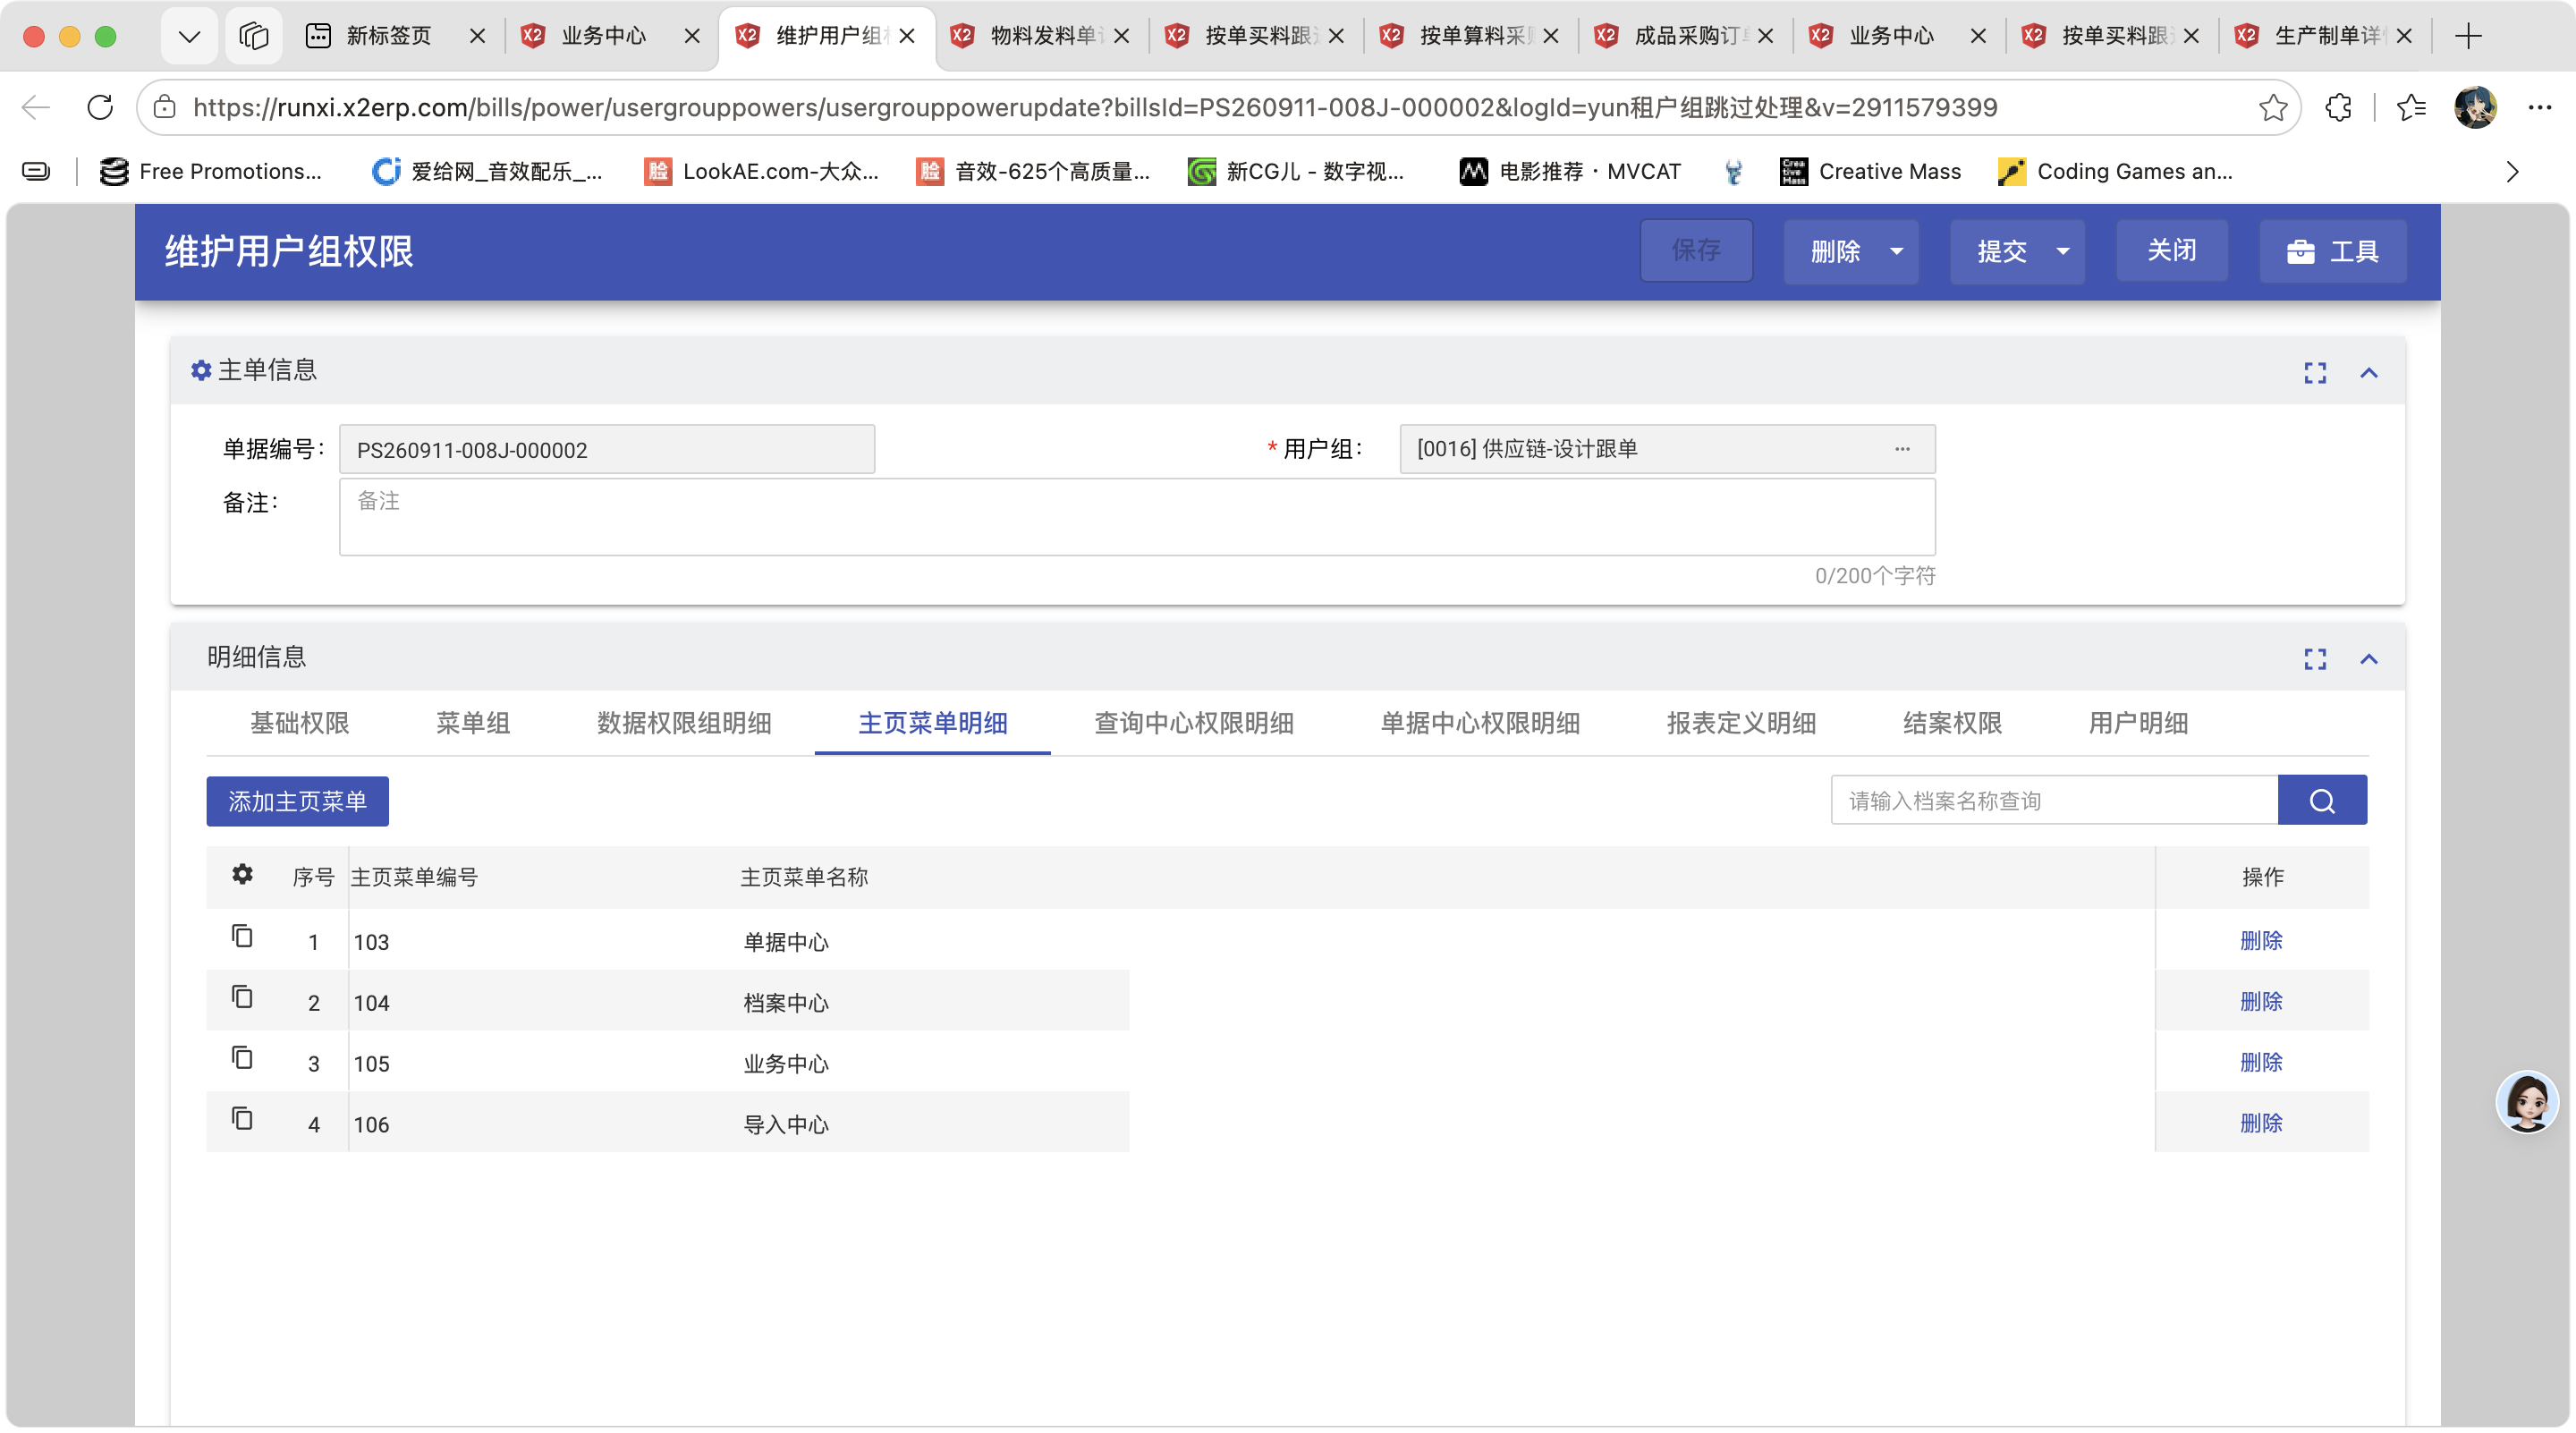Show more bookmarks chevron
Viewport: 2576px width, 1433px height.
[2512, 172]
